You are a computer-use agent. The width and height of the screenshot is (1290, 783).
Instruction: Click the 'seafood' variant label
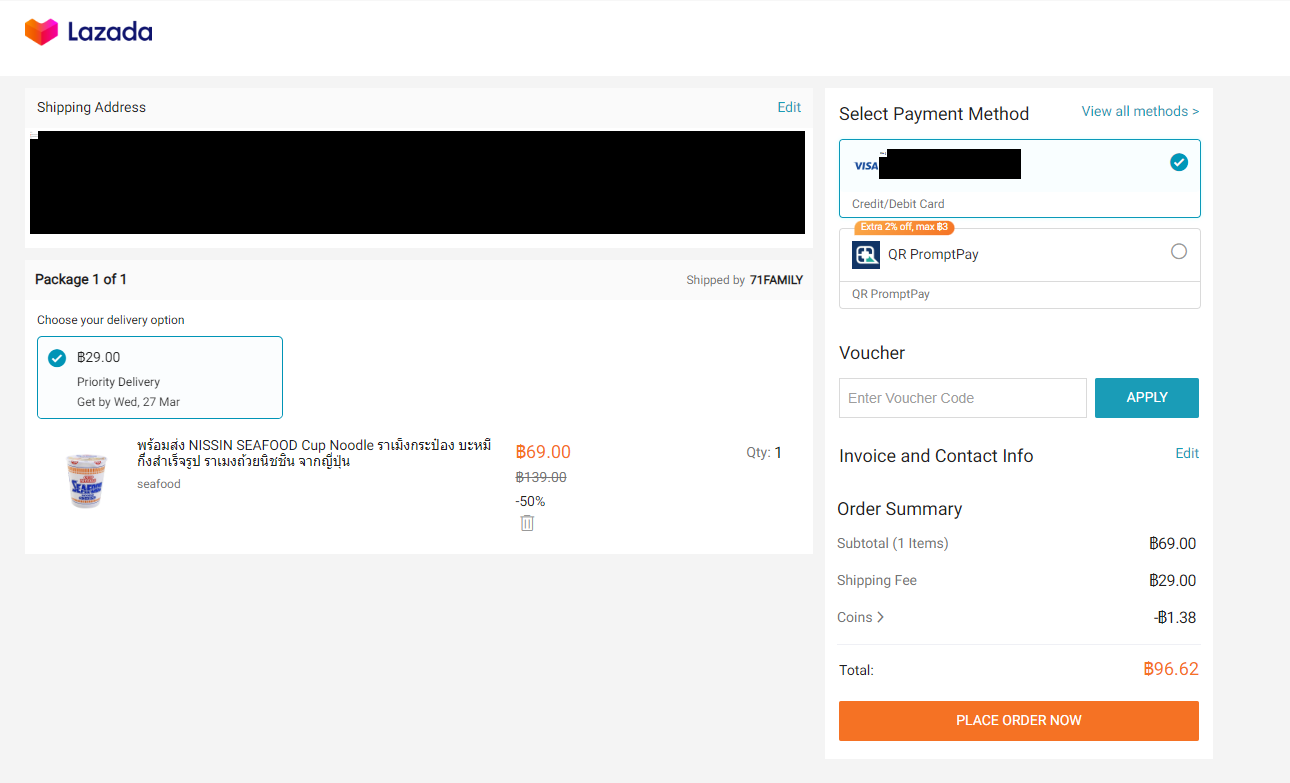tap(159, 484)
